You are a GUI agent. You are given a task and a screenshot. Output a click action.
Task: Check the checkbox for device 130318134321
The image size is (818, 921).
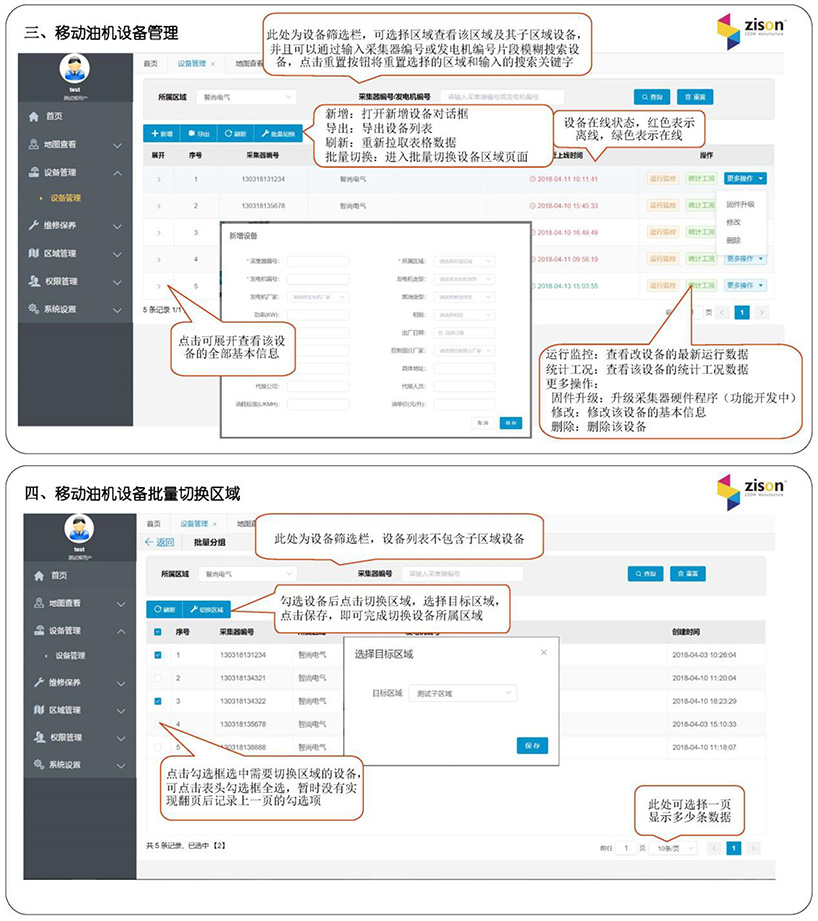[157, 678]
